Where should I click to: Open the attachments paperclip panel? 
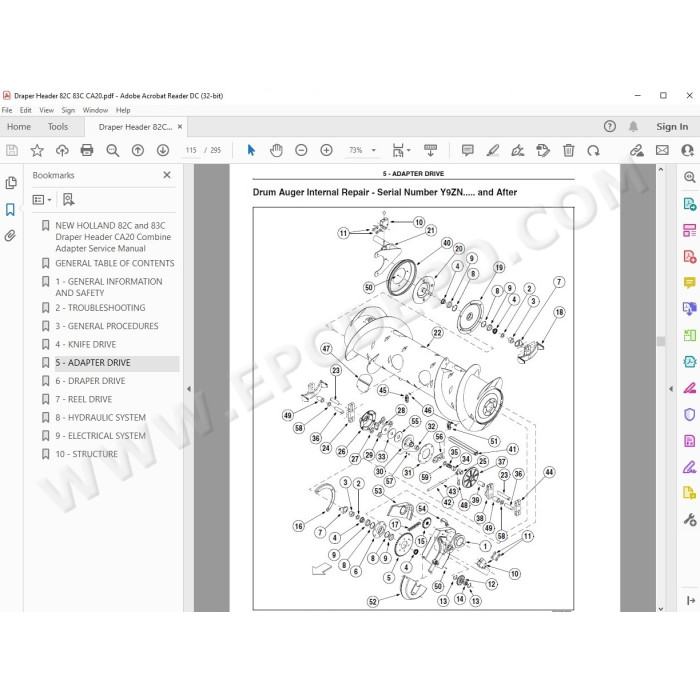10,236
